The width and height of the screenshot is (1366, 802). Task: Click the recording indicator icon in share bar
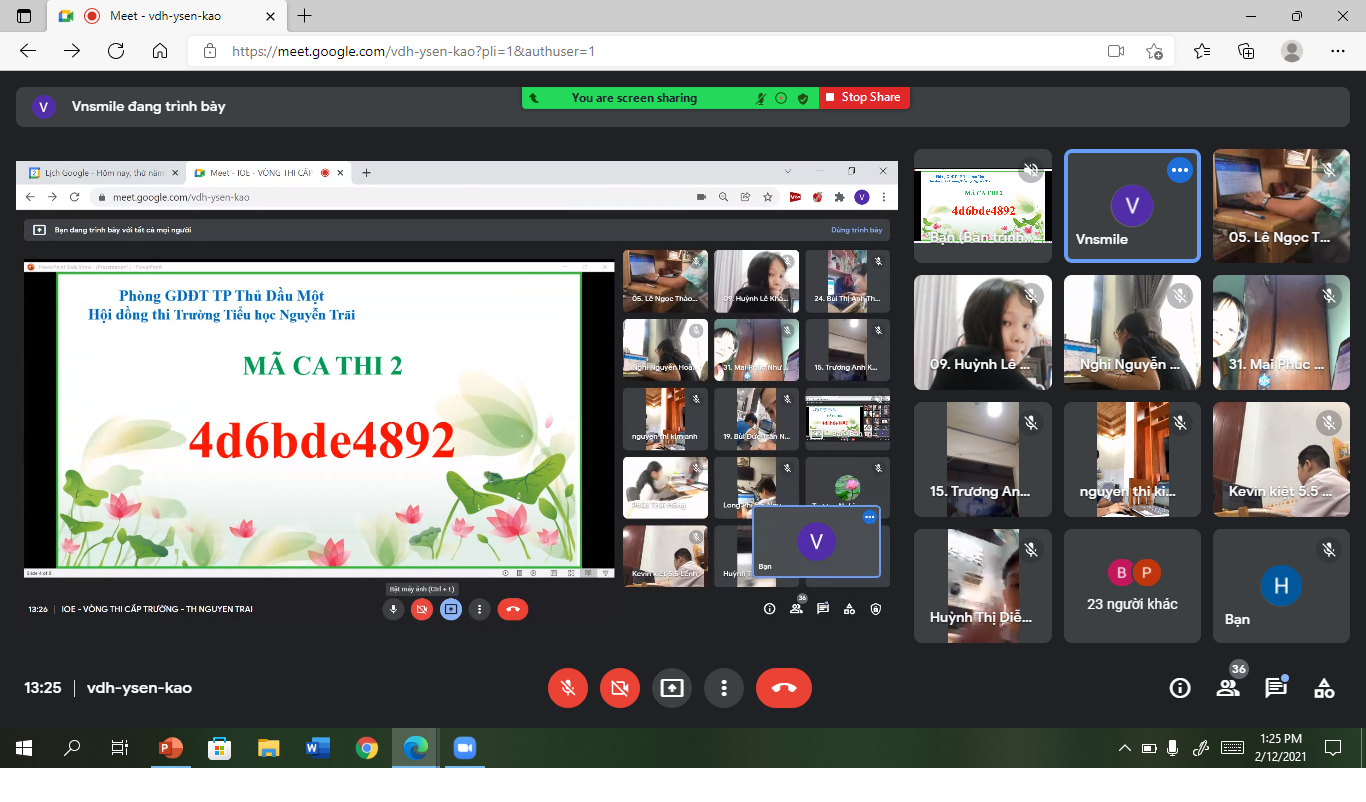781,98
